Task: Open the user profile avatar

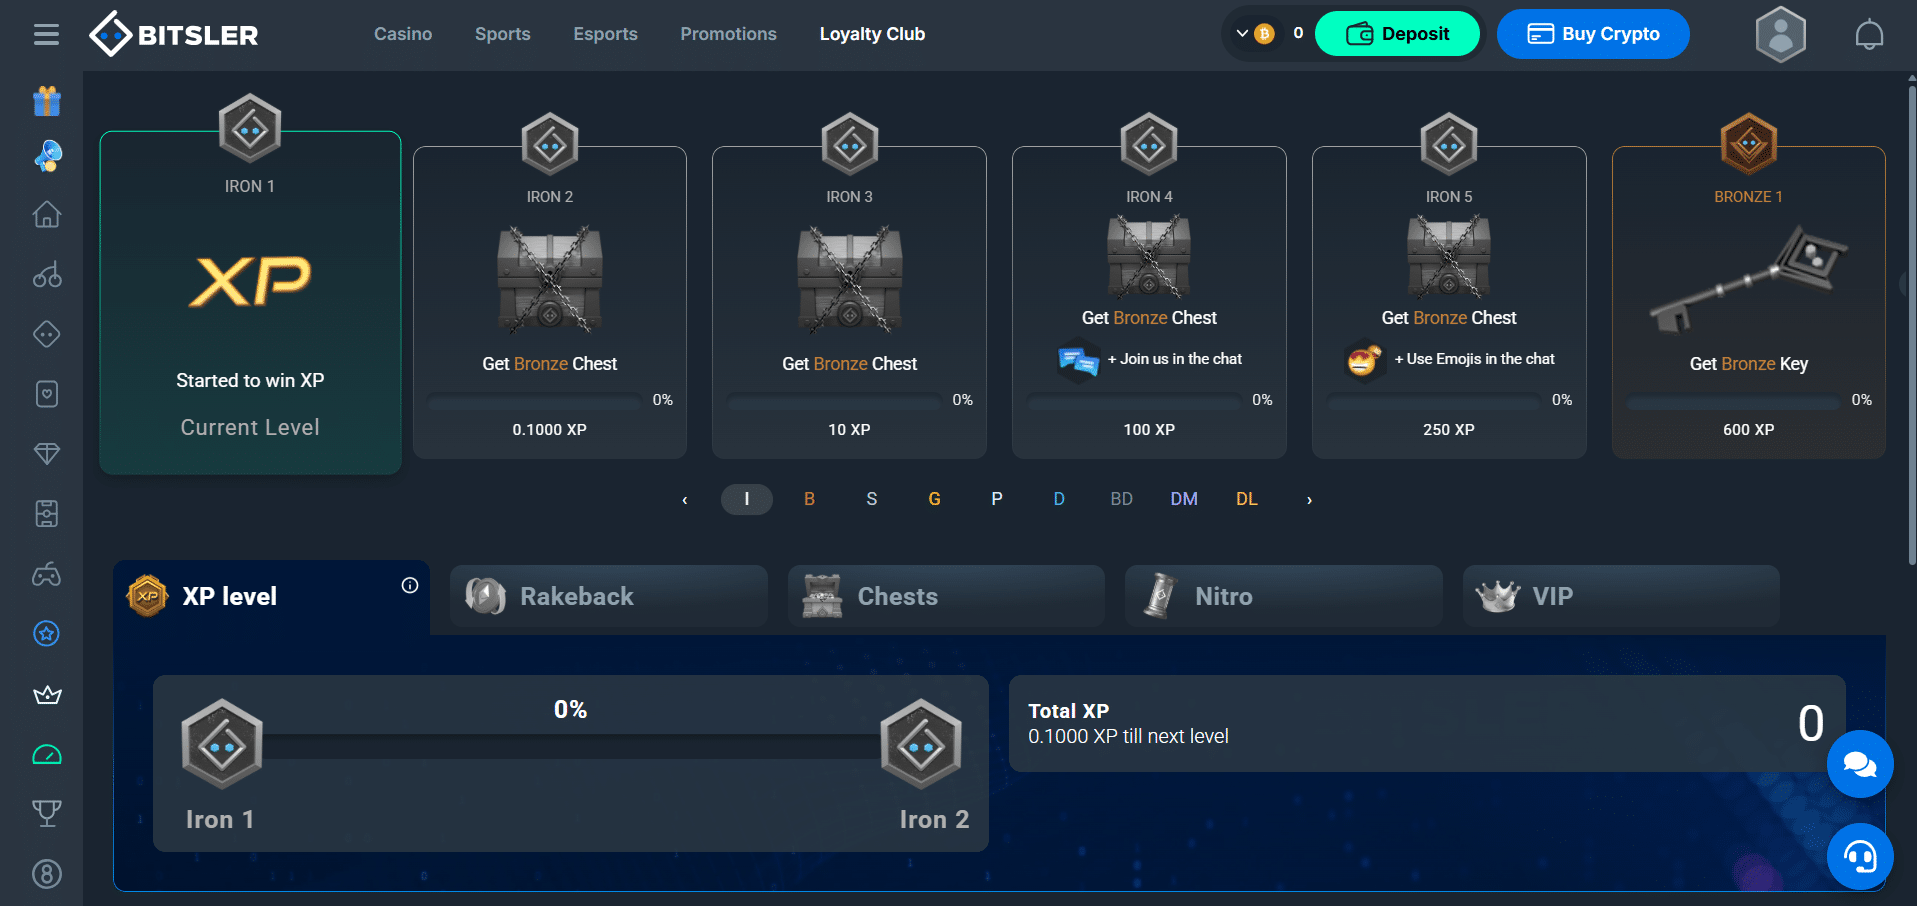Action: pyautogui.click(x=1780, y=35)
